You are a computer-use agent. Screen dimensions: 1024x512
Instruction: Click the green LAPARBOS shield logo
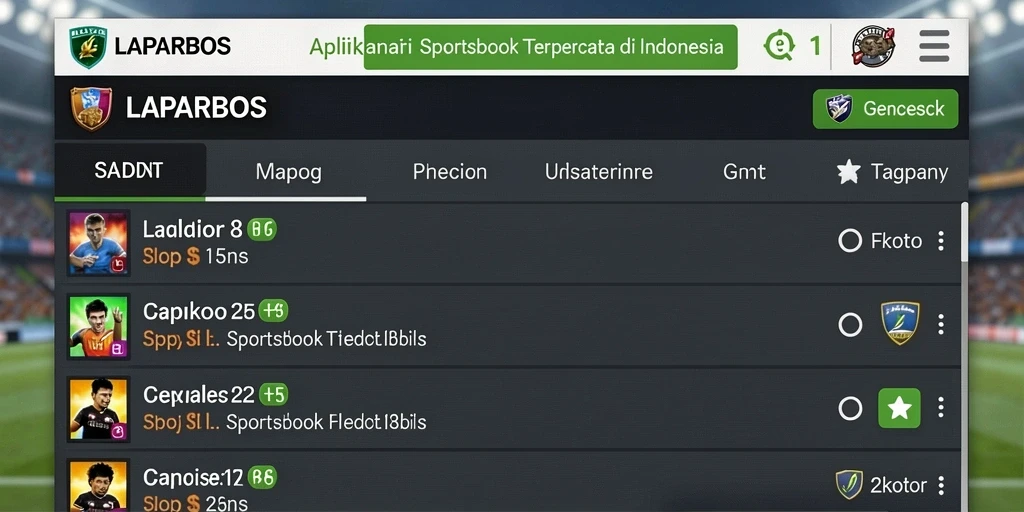(x=88, y=46)
